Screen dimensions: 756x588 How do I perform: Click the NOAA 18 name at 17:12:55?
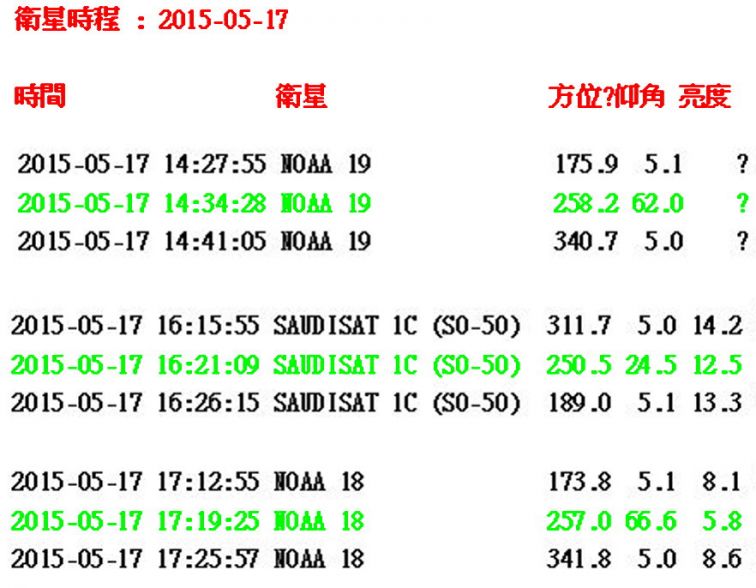(x=320, y=483)
